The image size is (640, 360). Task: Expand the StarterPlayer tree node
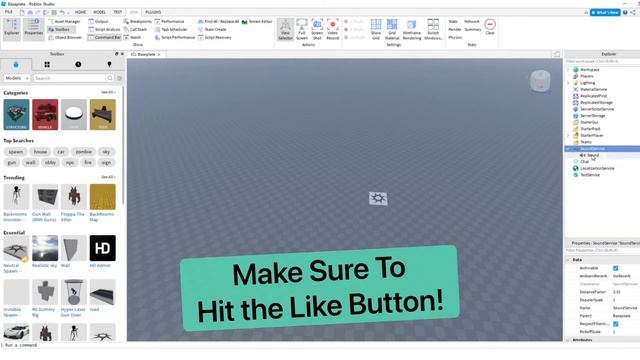click(569, 136)
